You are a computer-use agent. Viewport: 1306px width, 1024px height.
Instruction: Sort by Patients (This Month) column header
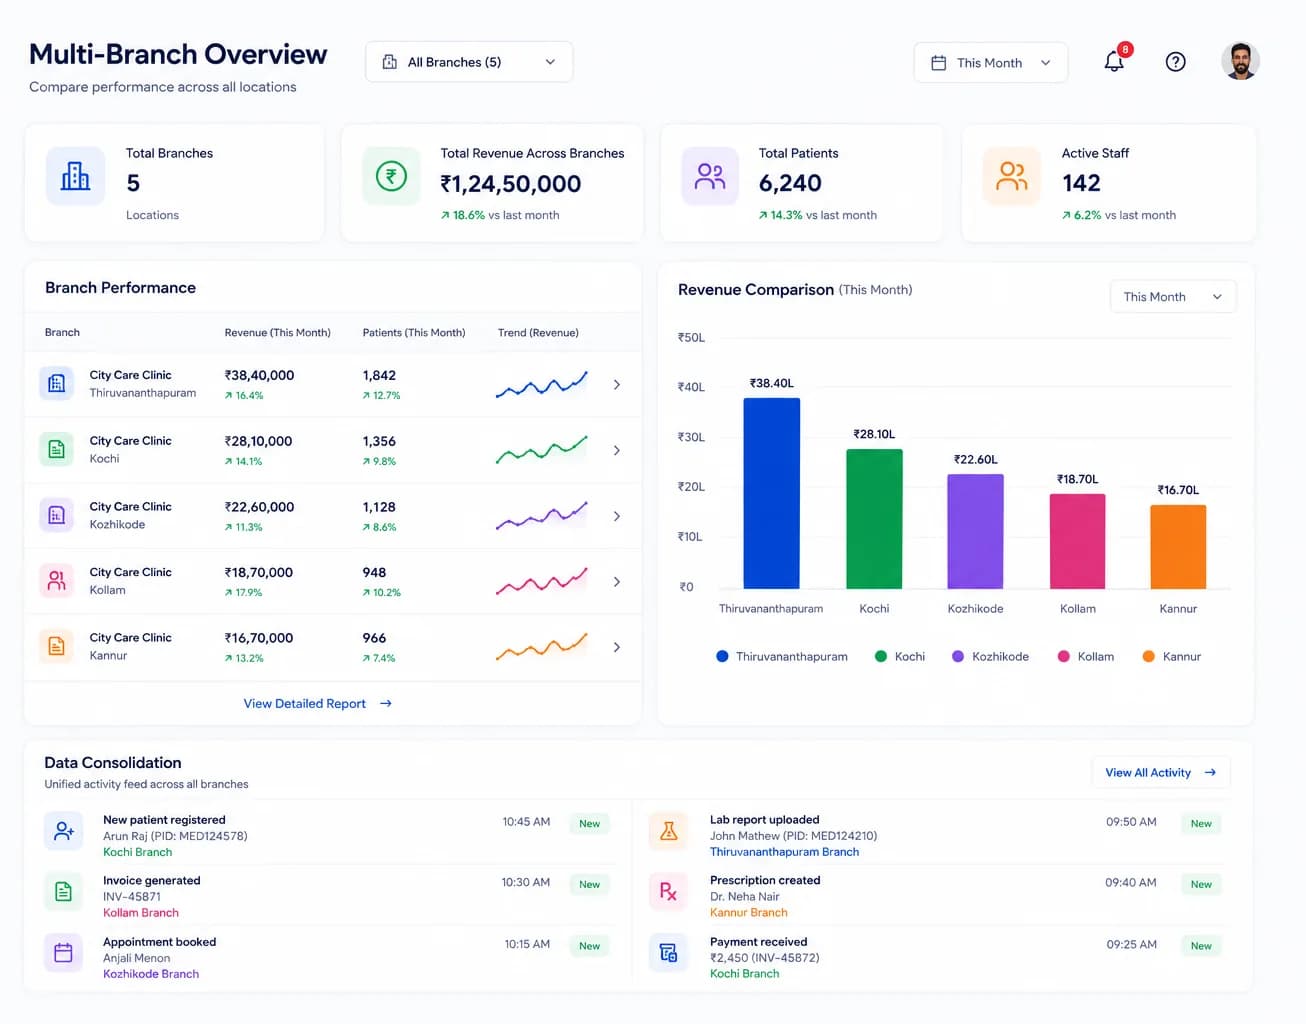coord(414,333)
